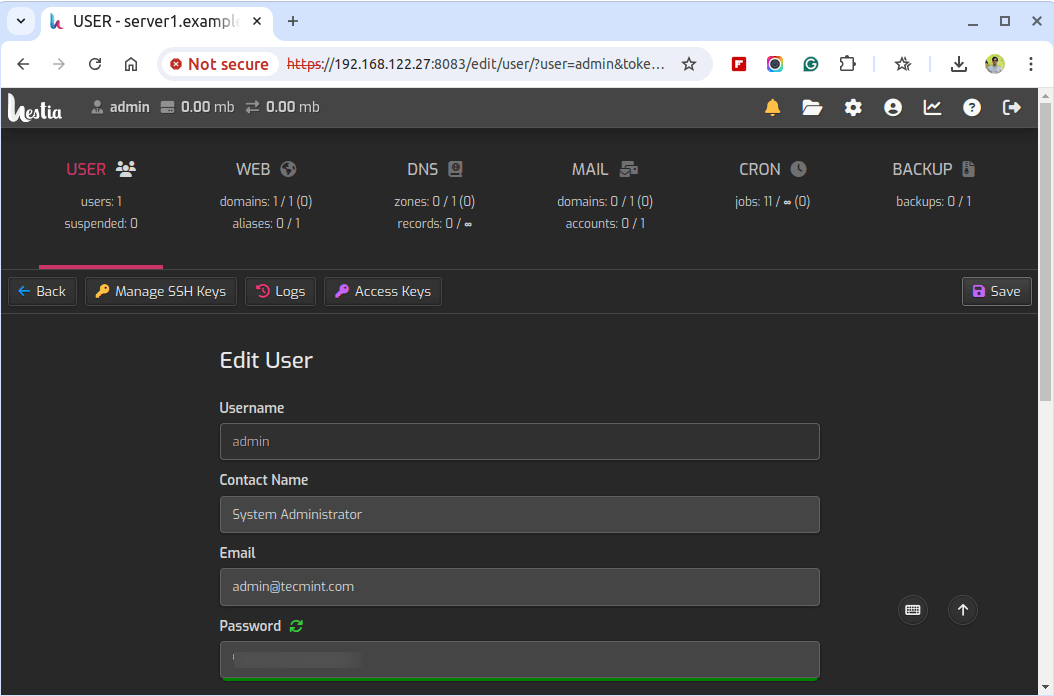The image size is (1054, 696).
Task: Generate new password with refresh icon
Action: tap(296, 626)
